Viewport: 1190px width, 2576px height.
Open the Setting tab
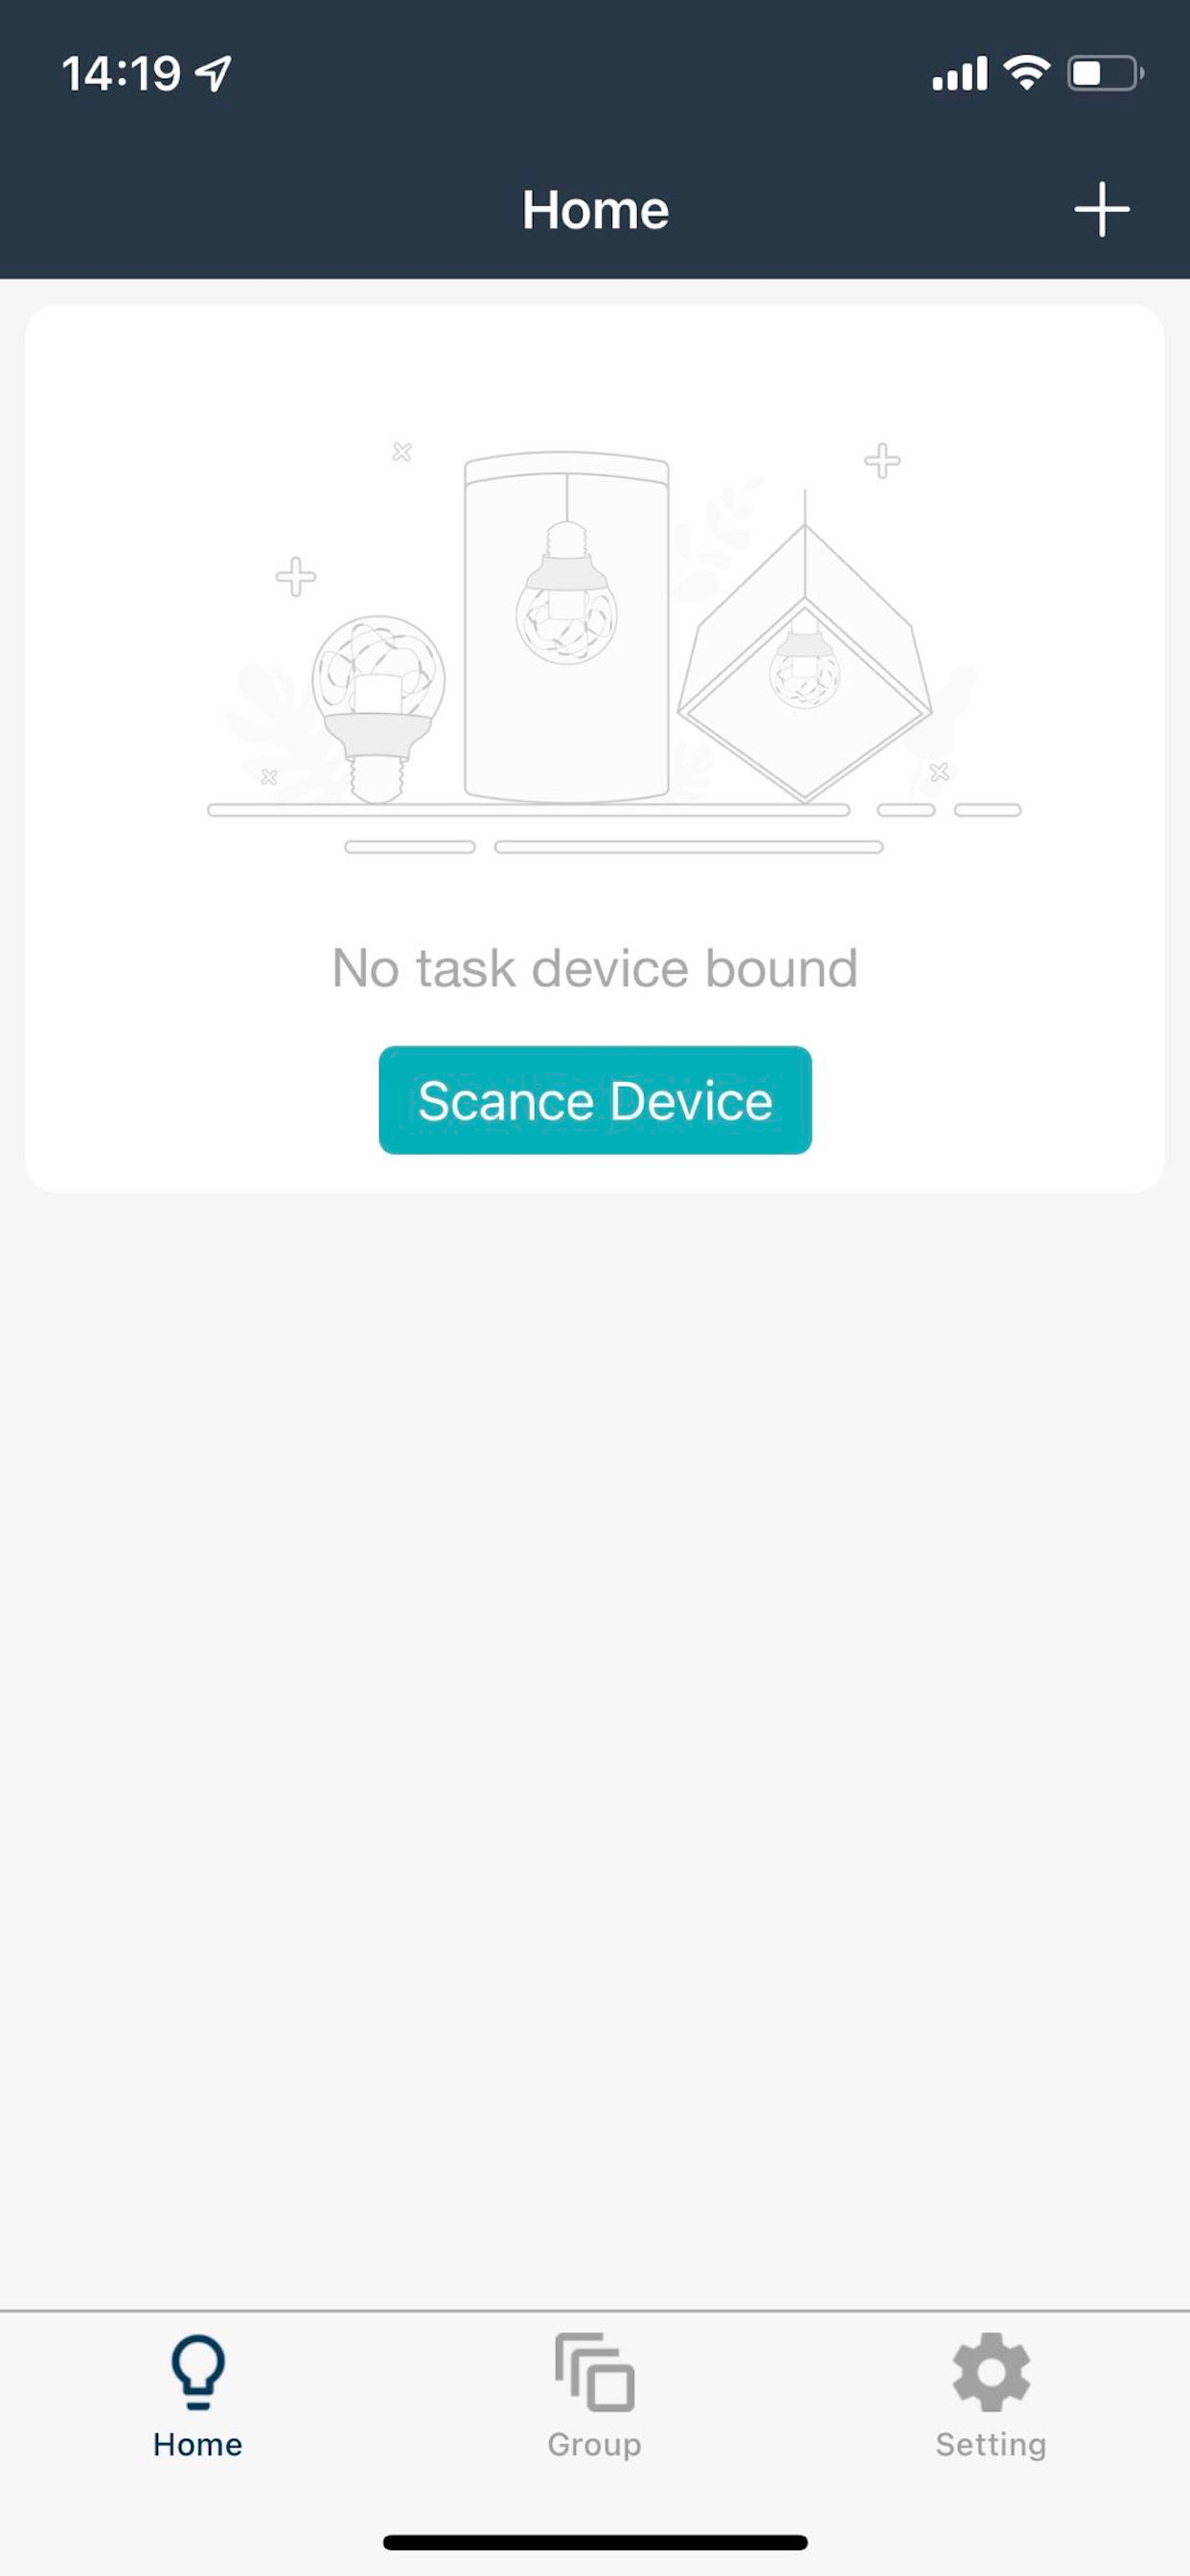point(990,2397)
